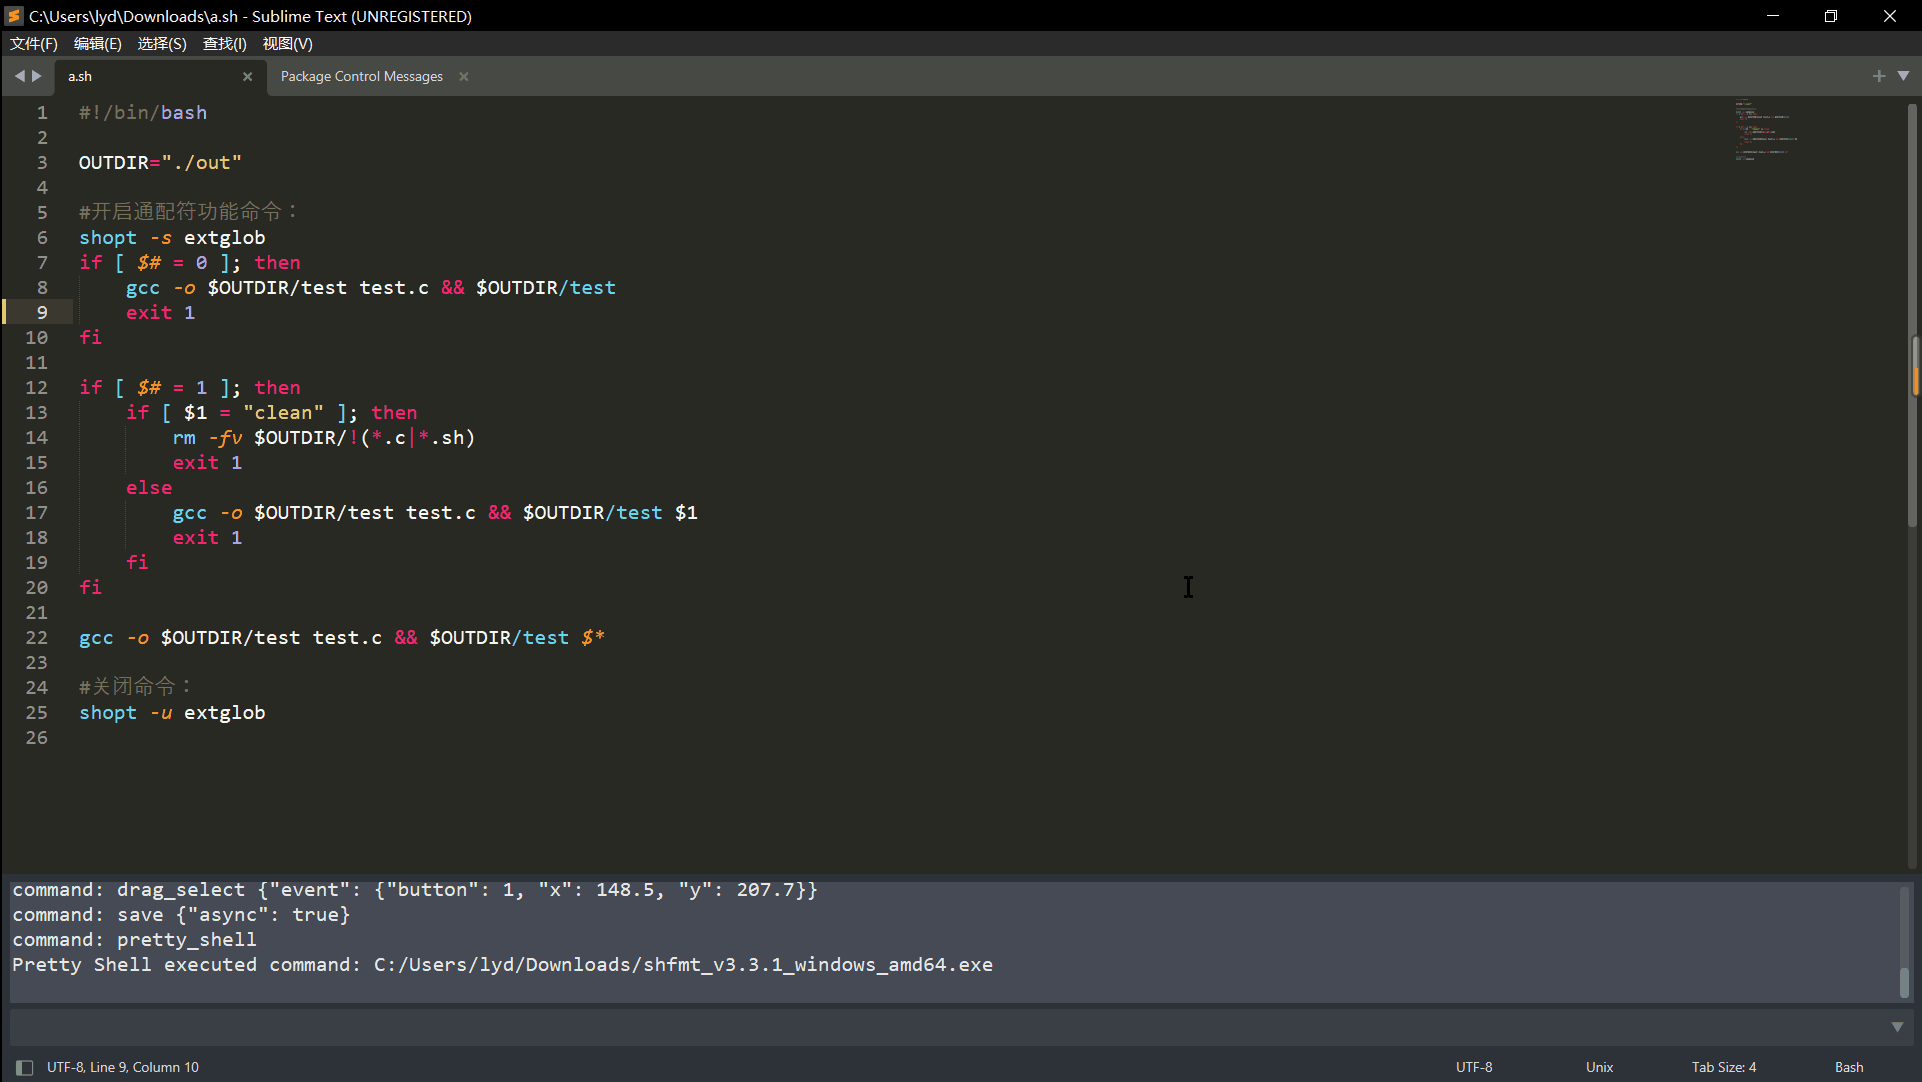Change Tab Size: 4 setting
Image resolution: width=1922 pixels, height=1082 pixels.
(1723, 1067)
